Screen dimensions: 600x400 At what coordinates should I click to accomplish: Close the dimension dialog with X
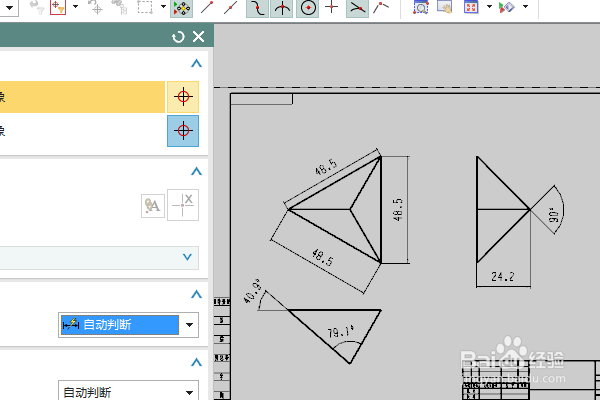(199, 37)
